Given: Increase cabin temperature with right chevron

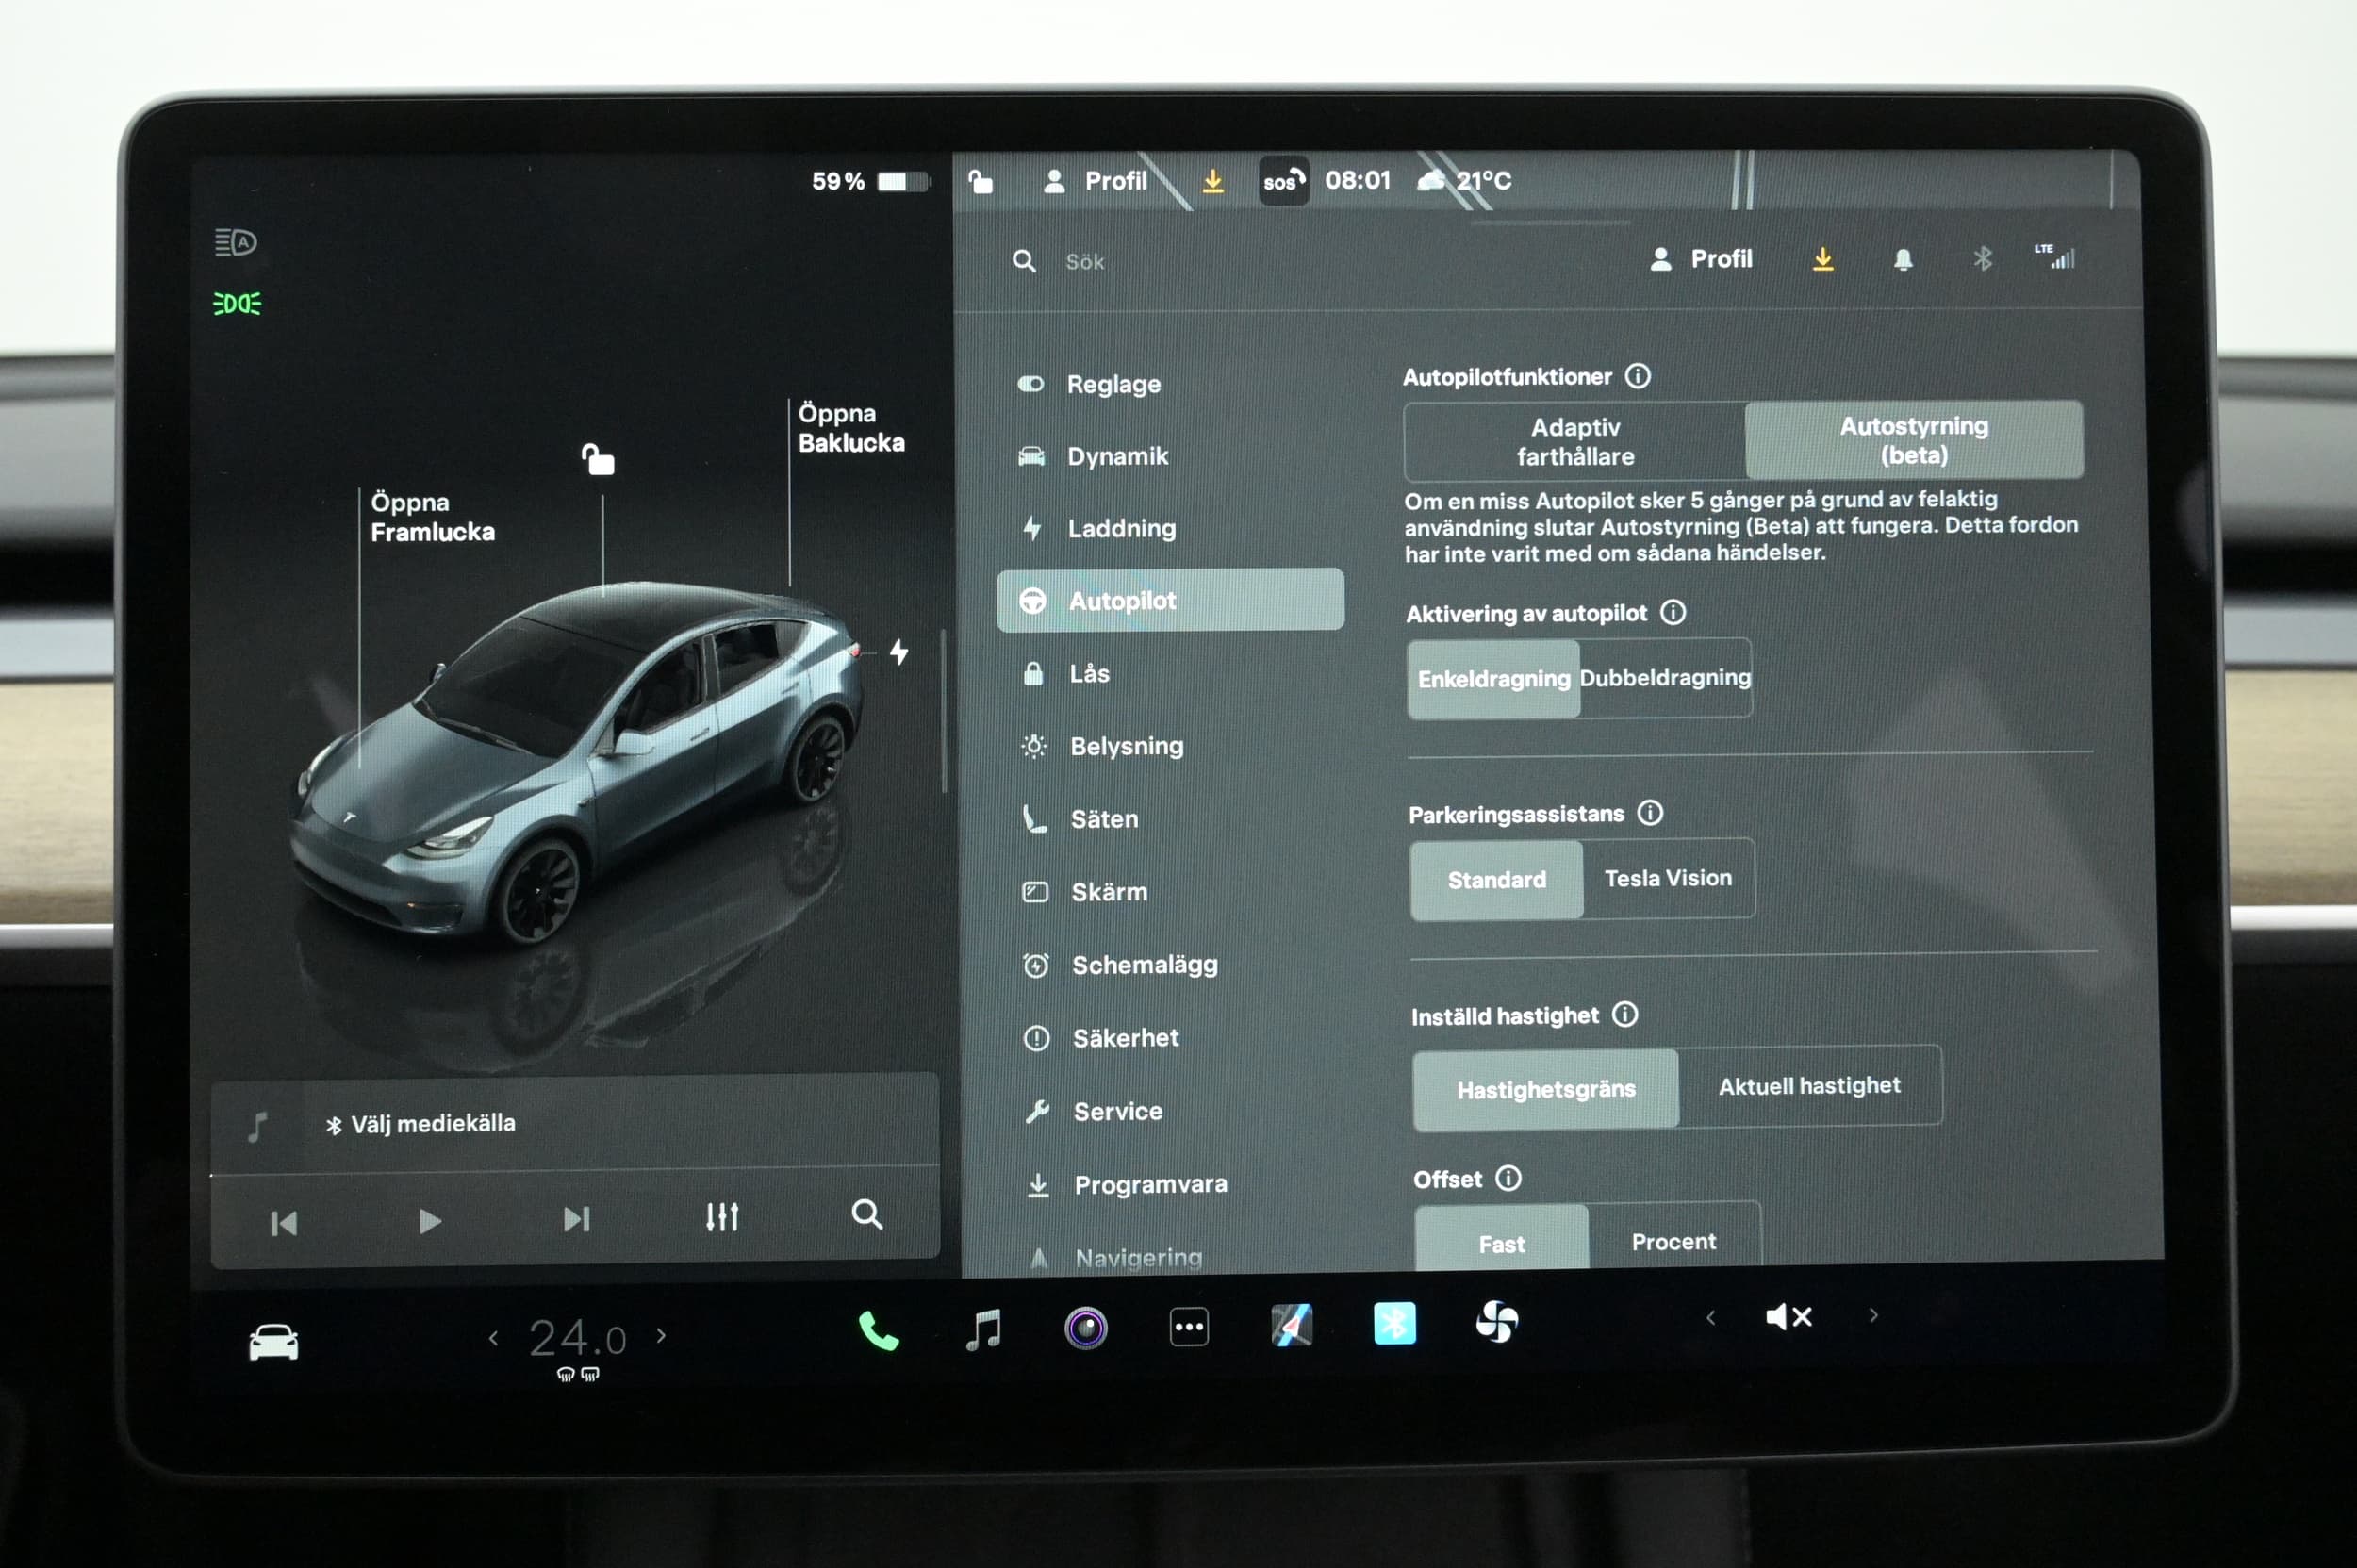Looking at the screenshot, I should [661, 1335].
